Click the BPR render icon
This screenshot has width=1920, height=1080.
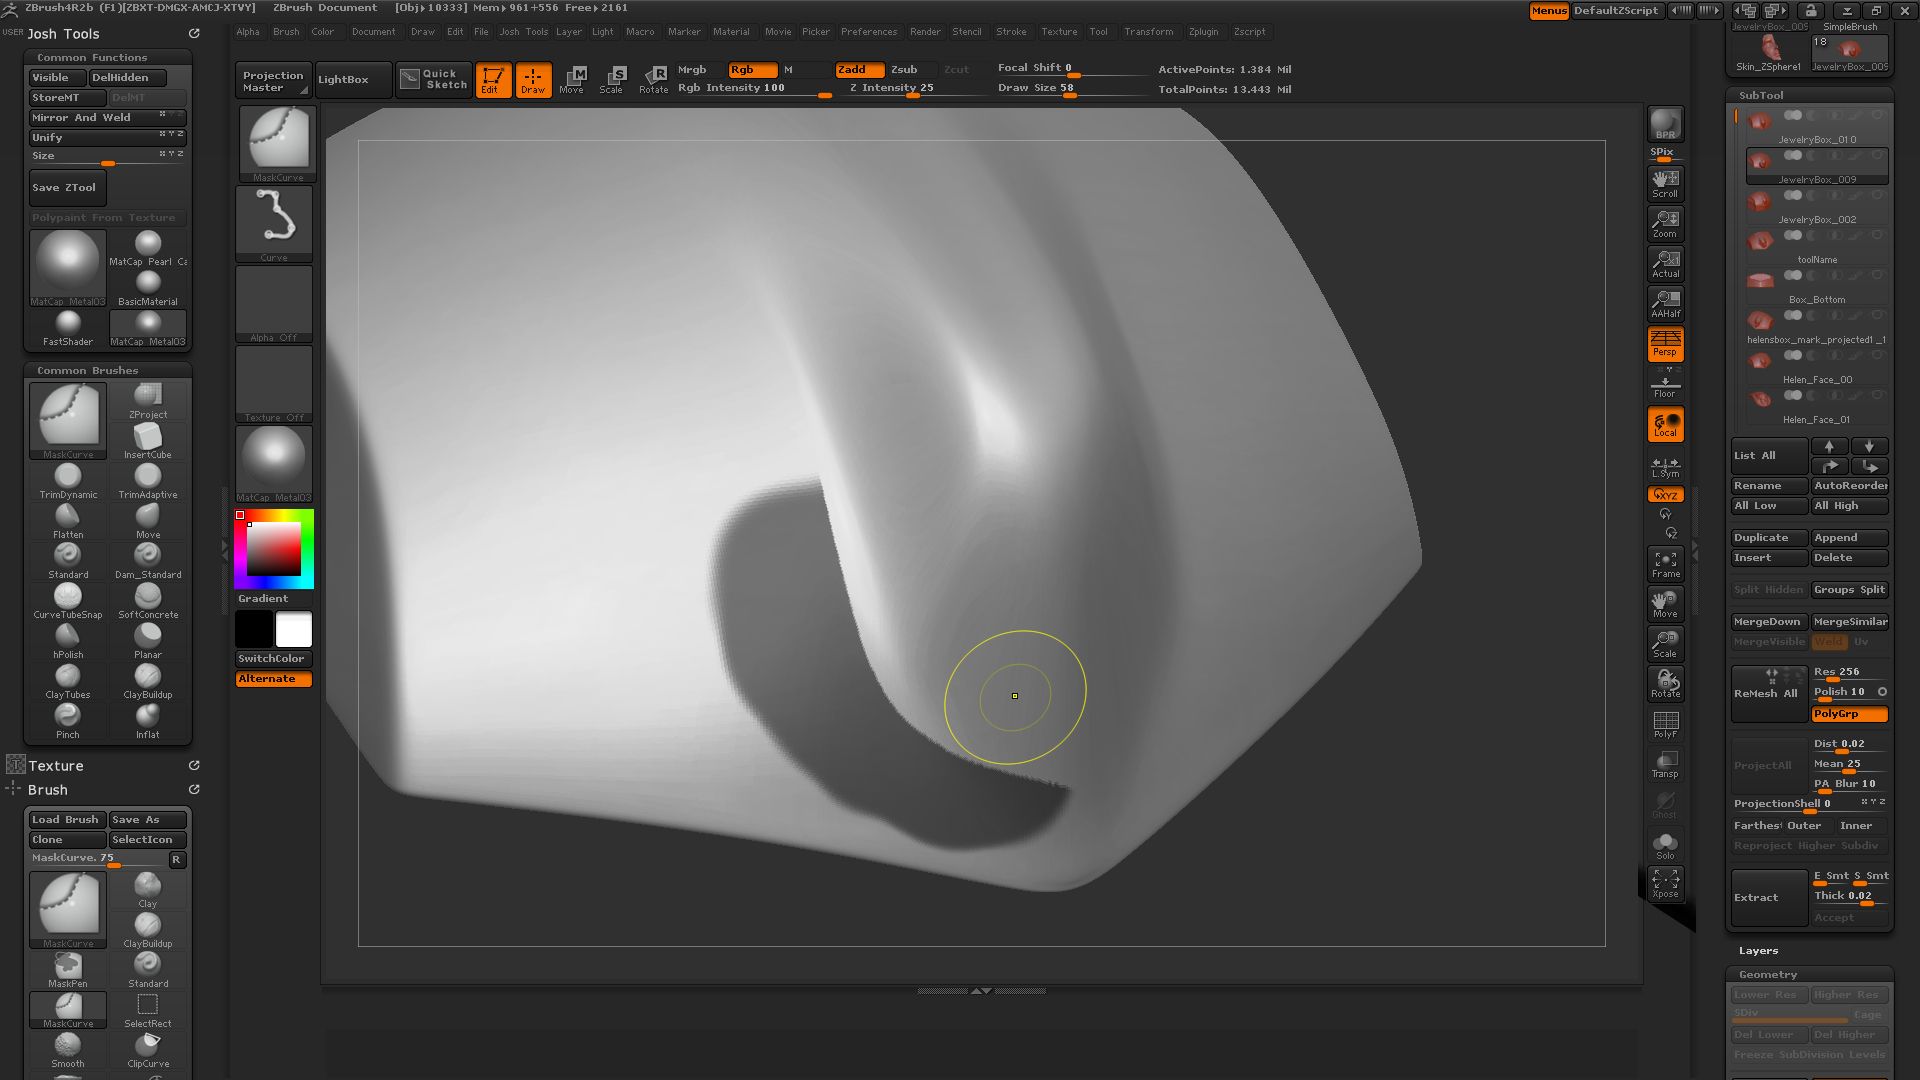pyautogui.click(x=1665, y=124)
